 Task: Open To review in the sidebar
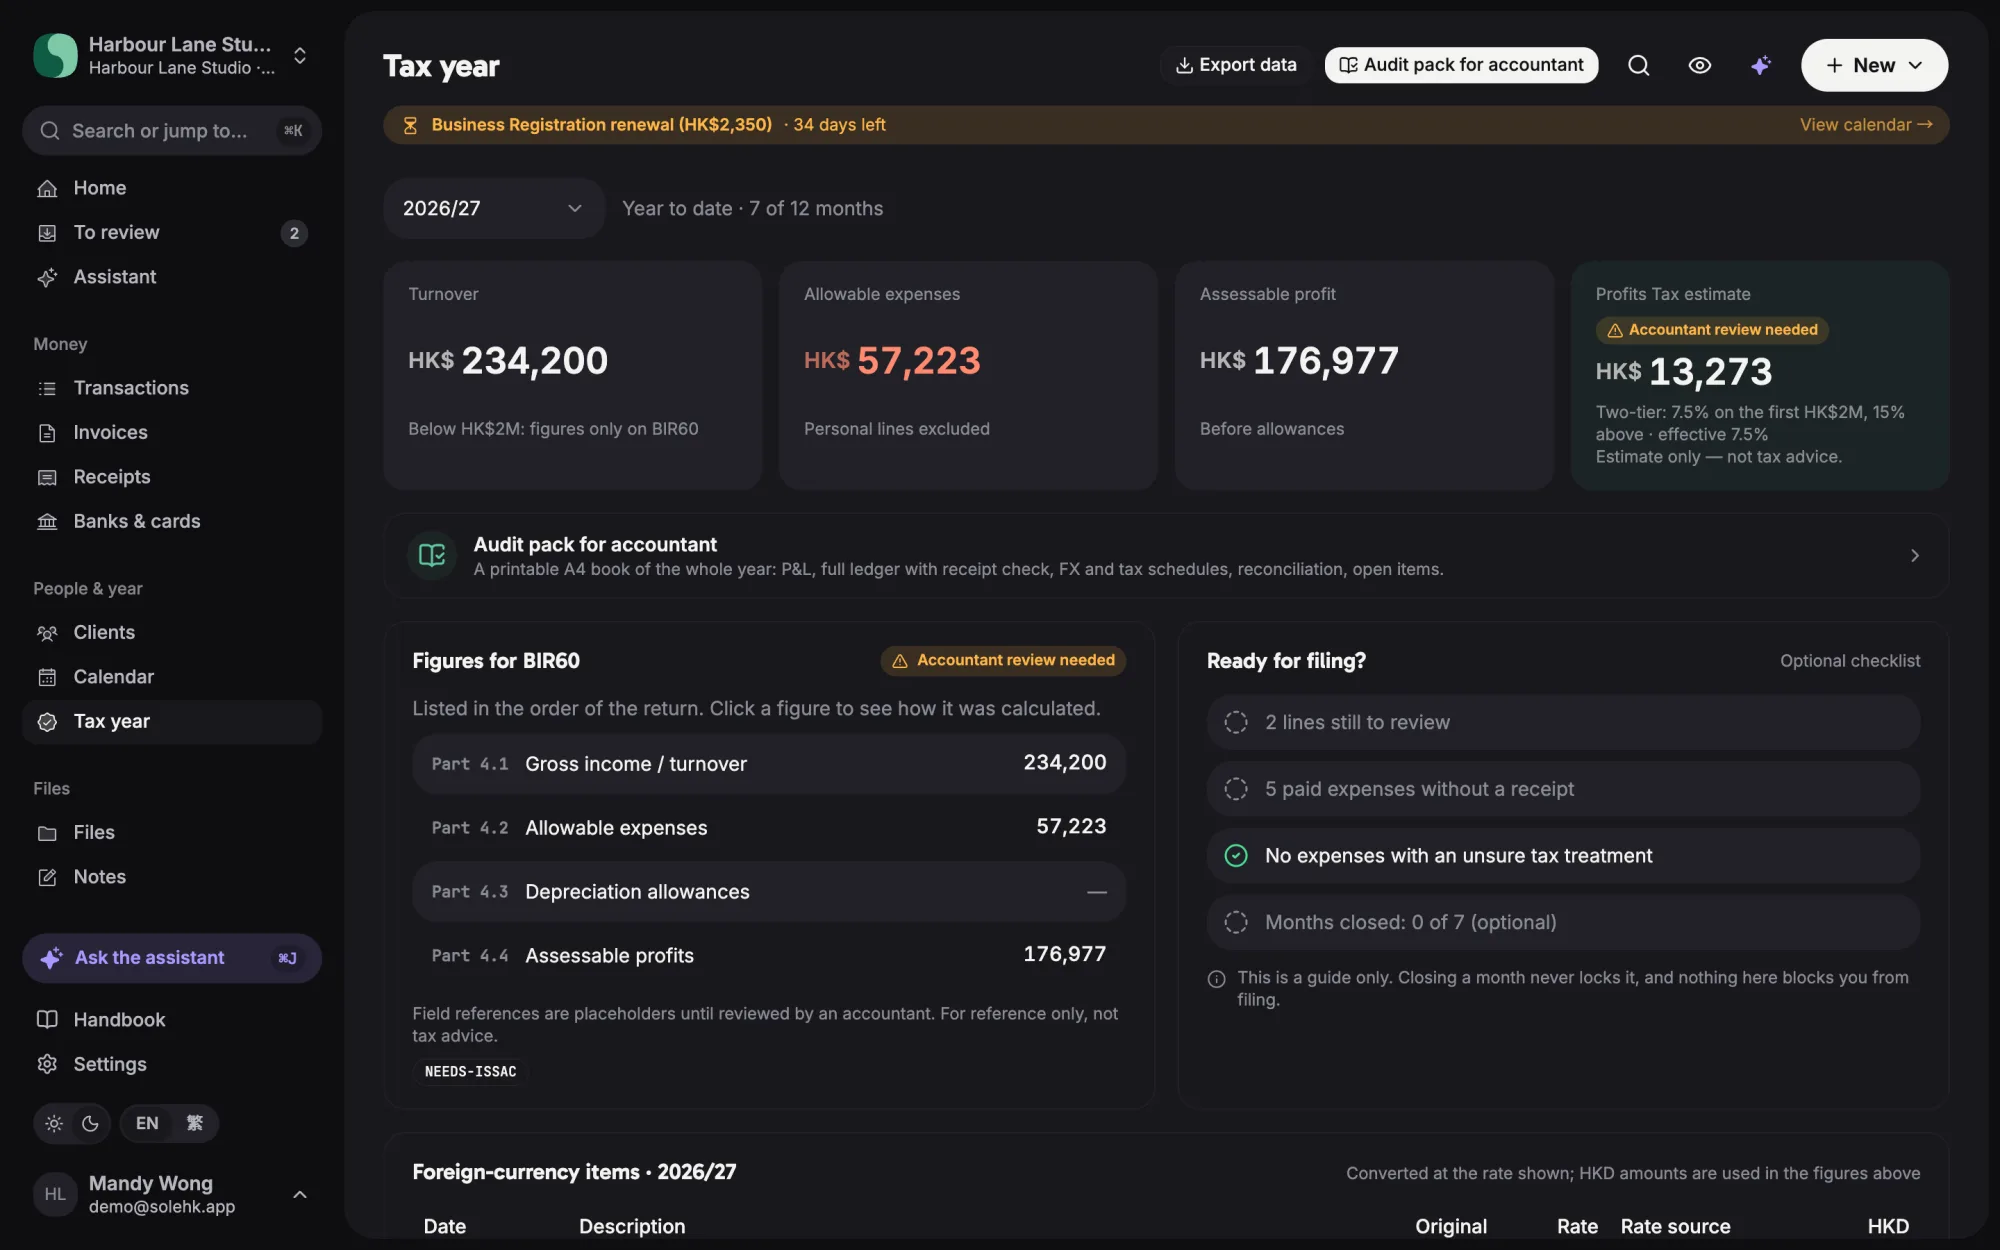172,233
